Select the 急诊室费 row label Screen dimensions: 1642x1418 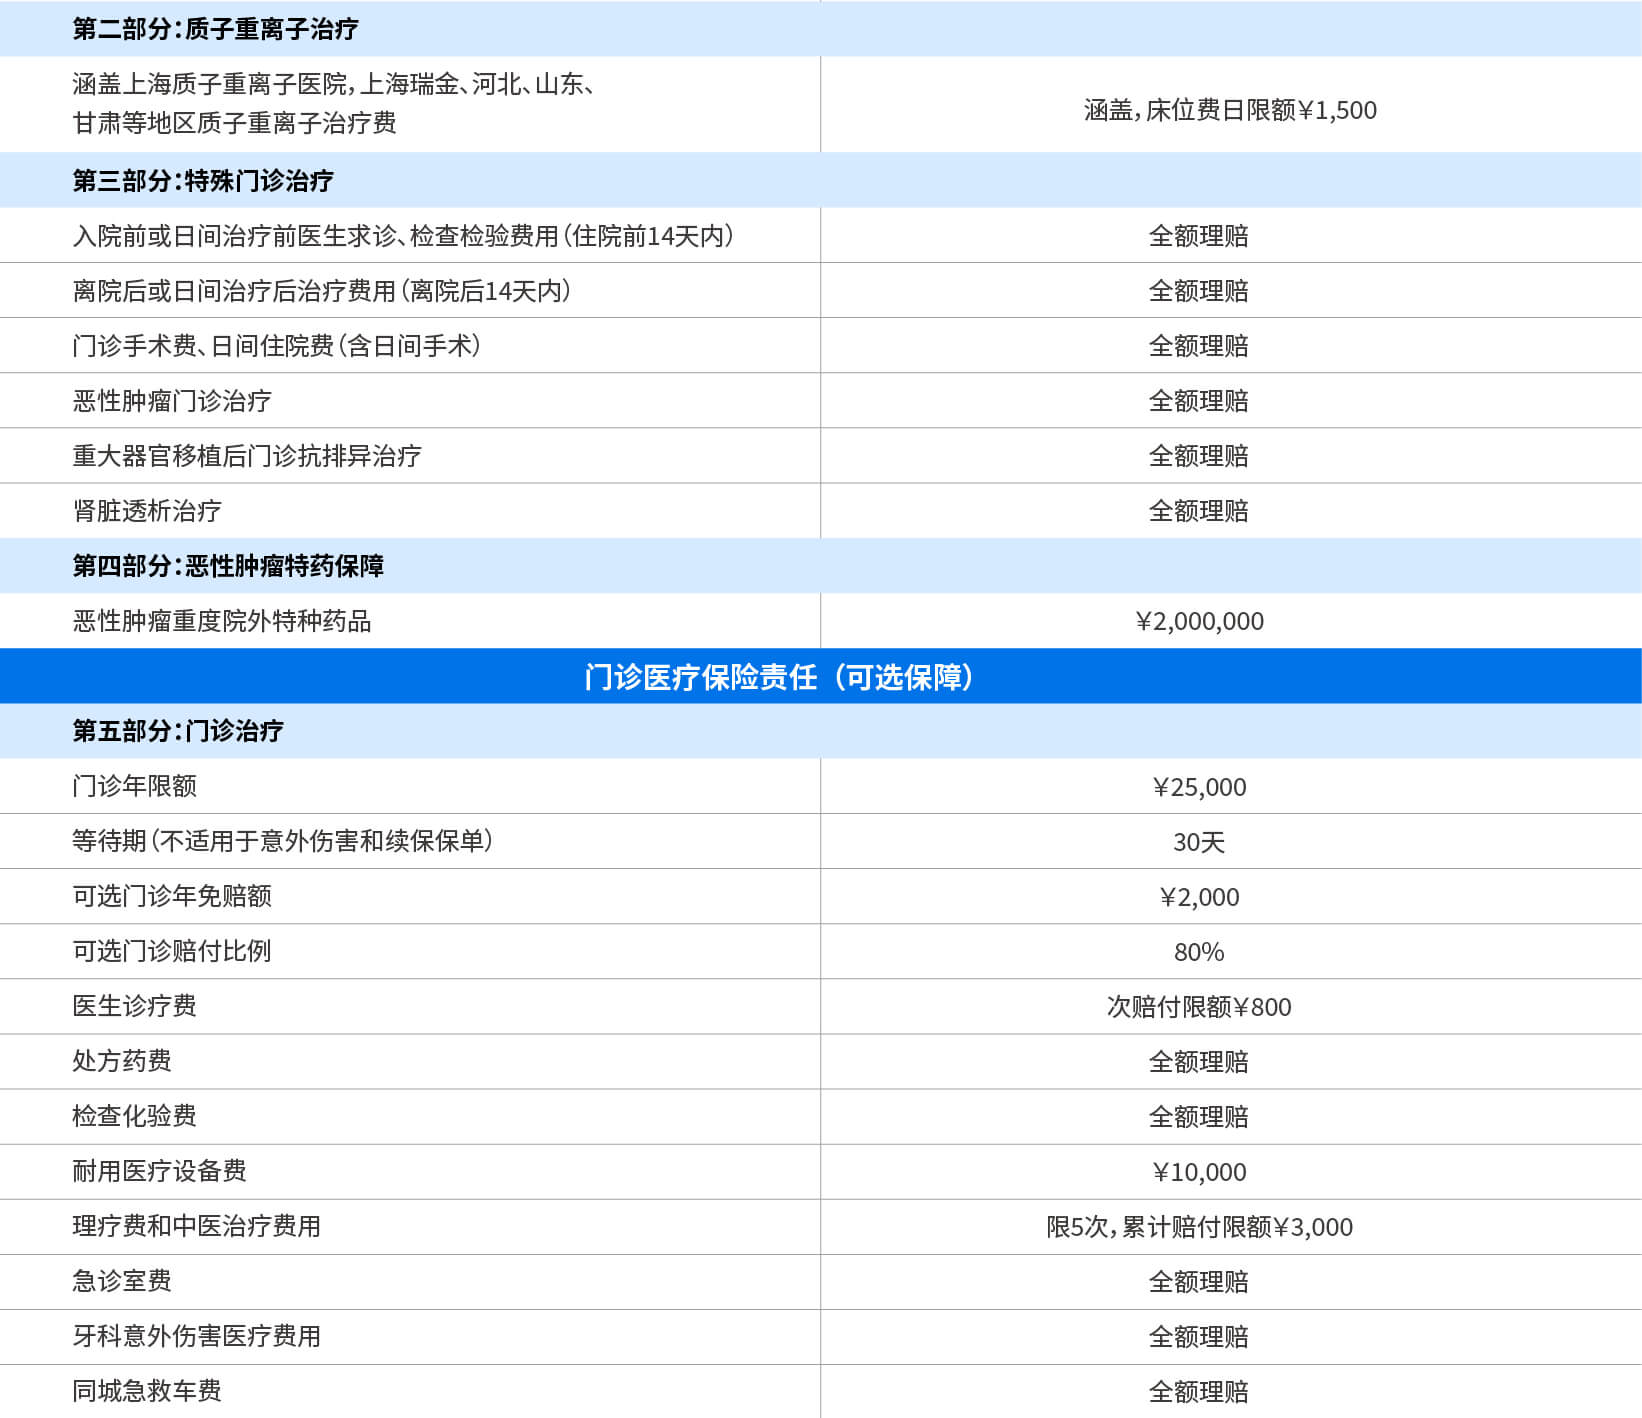pyautogui.click(x=122, y=1281)
